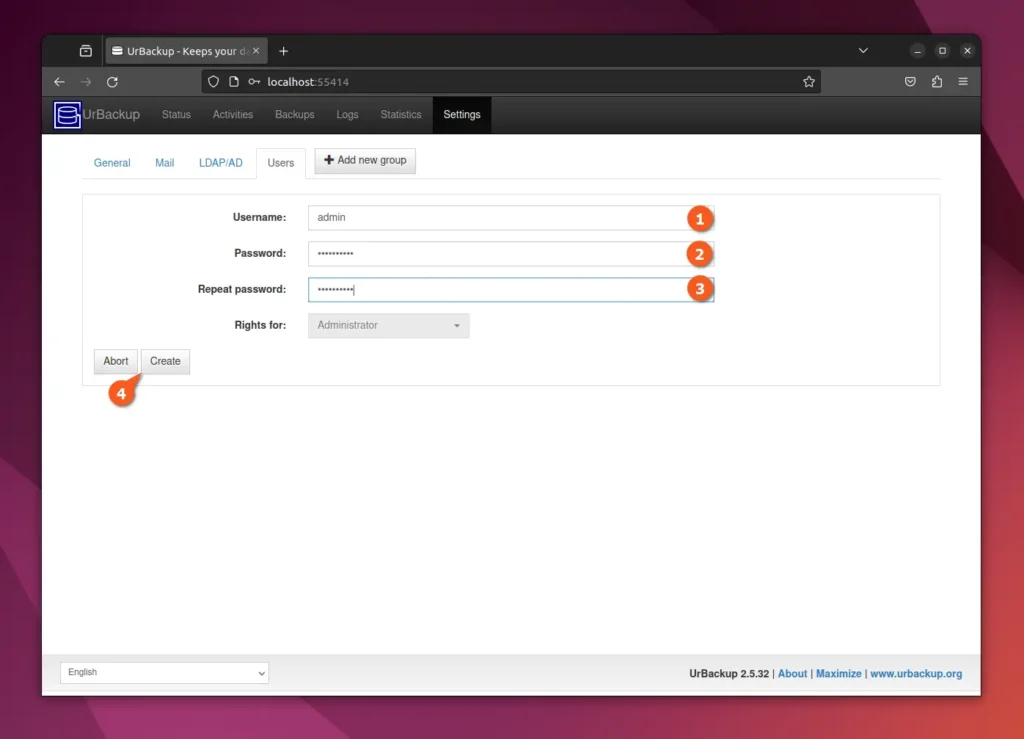Image resolution: width=1024 pixels, height=739 pixels.
Task: Open a new browser tab with plus icon
Action: 283,50
